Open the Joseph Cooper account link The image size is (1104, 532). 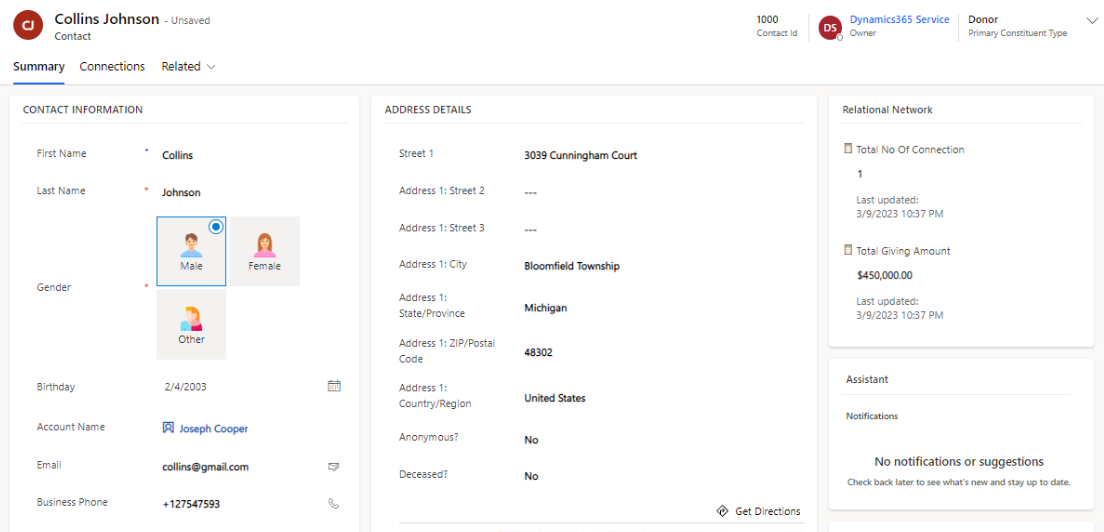[x=213, y=429]
